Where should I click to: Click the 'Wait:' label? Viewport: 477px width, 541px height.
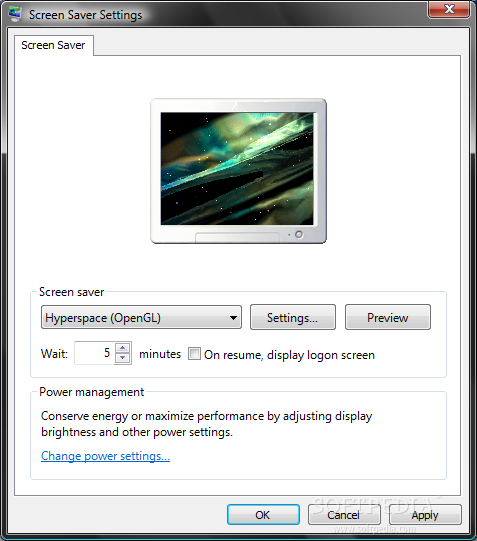point(54,354)
